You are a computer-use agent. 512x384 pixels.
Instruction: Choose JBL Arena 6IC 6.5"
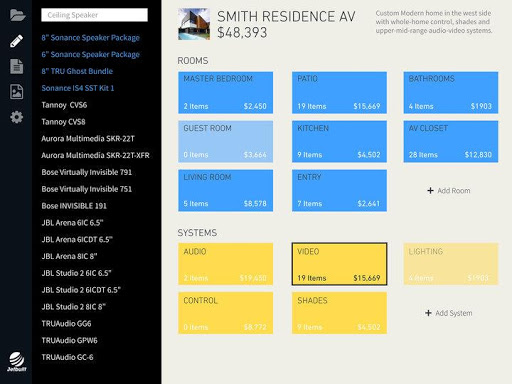72,223
